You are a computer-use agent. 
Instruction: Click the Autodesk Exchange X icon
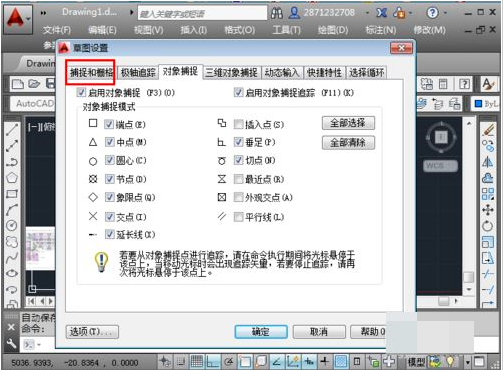point(382,13)
